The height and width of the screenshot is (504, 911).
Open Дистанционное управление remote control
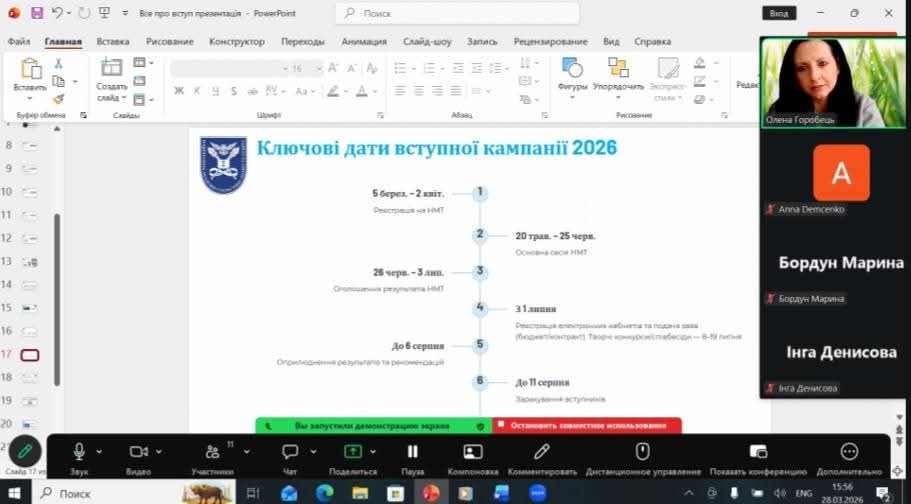(x=643, y=451)
